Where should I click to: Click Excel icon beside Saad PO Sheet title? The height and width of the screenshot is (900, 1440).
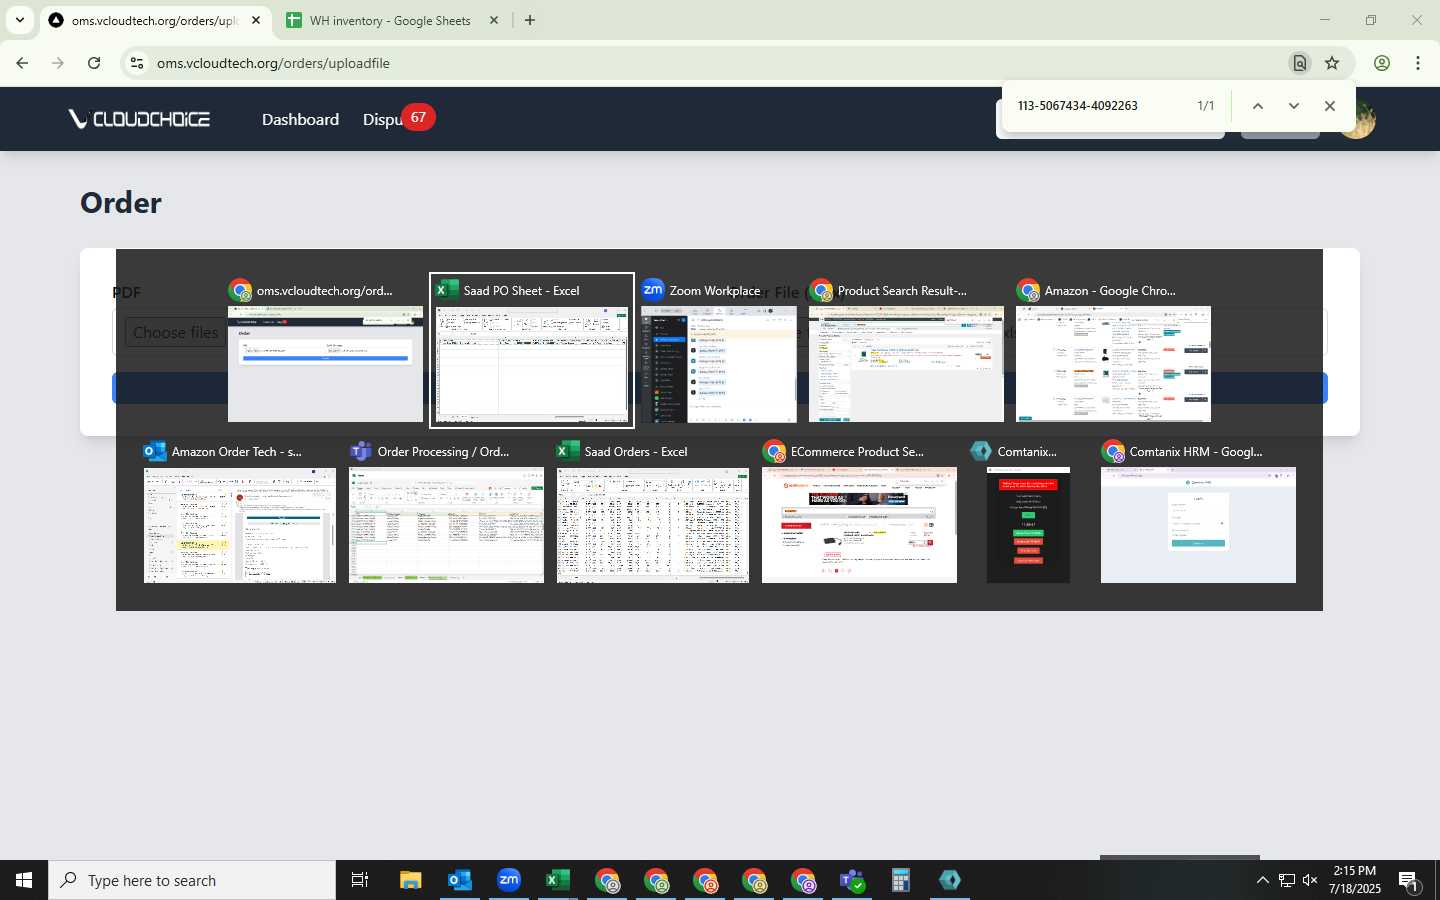pos(447,290)
